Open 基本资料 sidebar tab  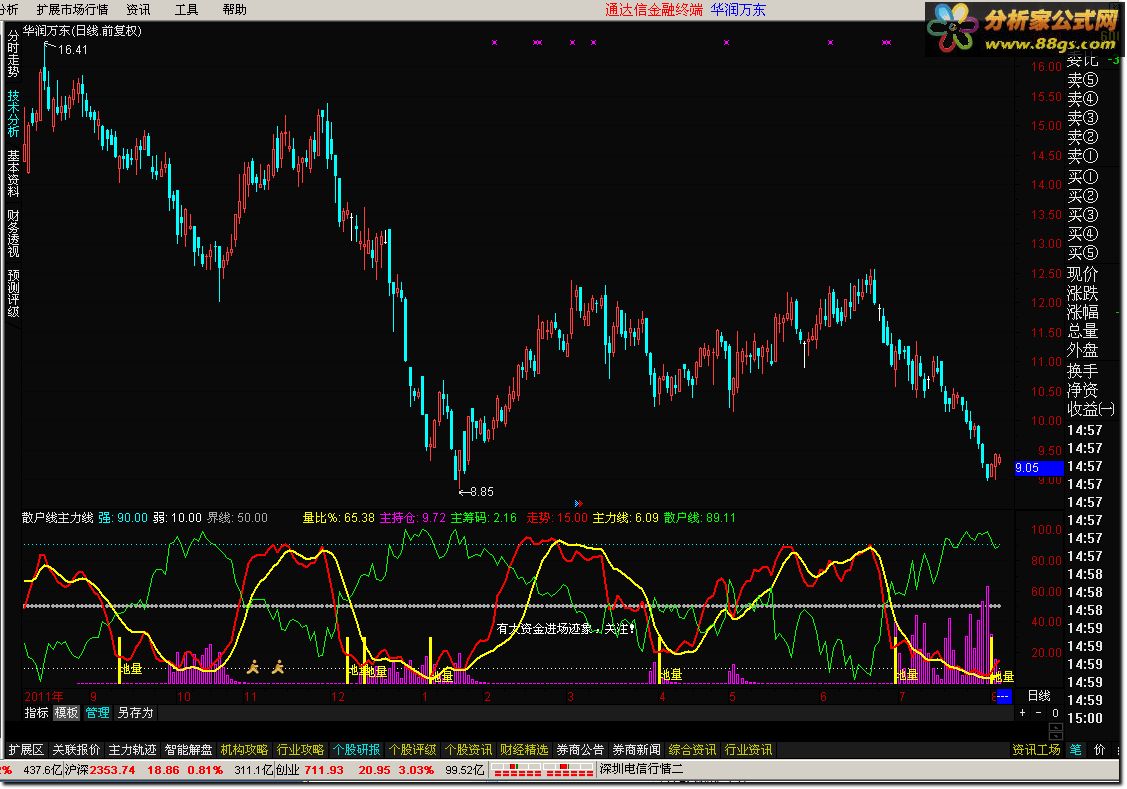click(x=13, y=173)
